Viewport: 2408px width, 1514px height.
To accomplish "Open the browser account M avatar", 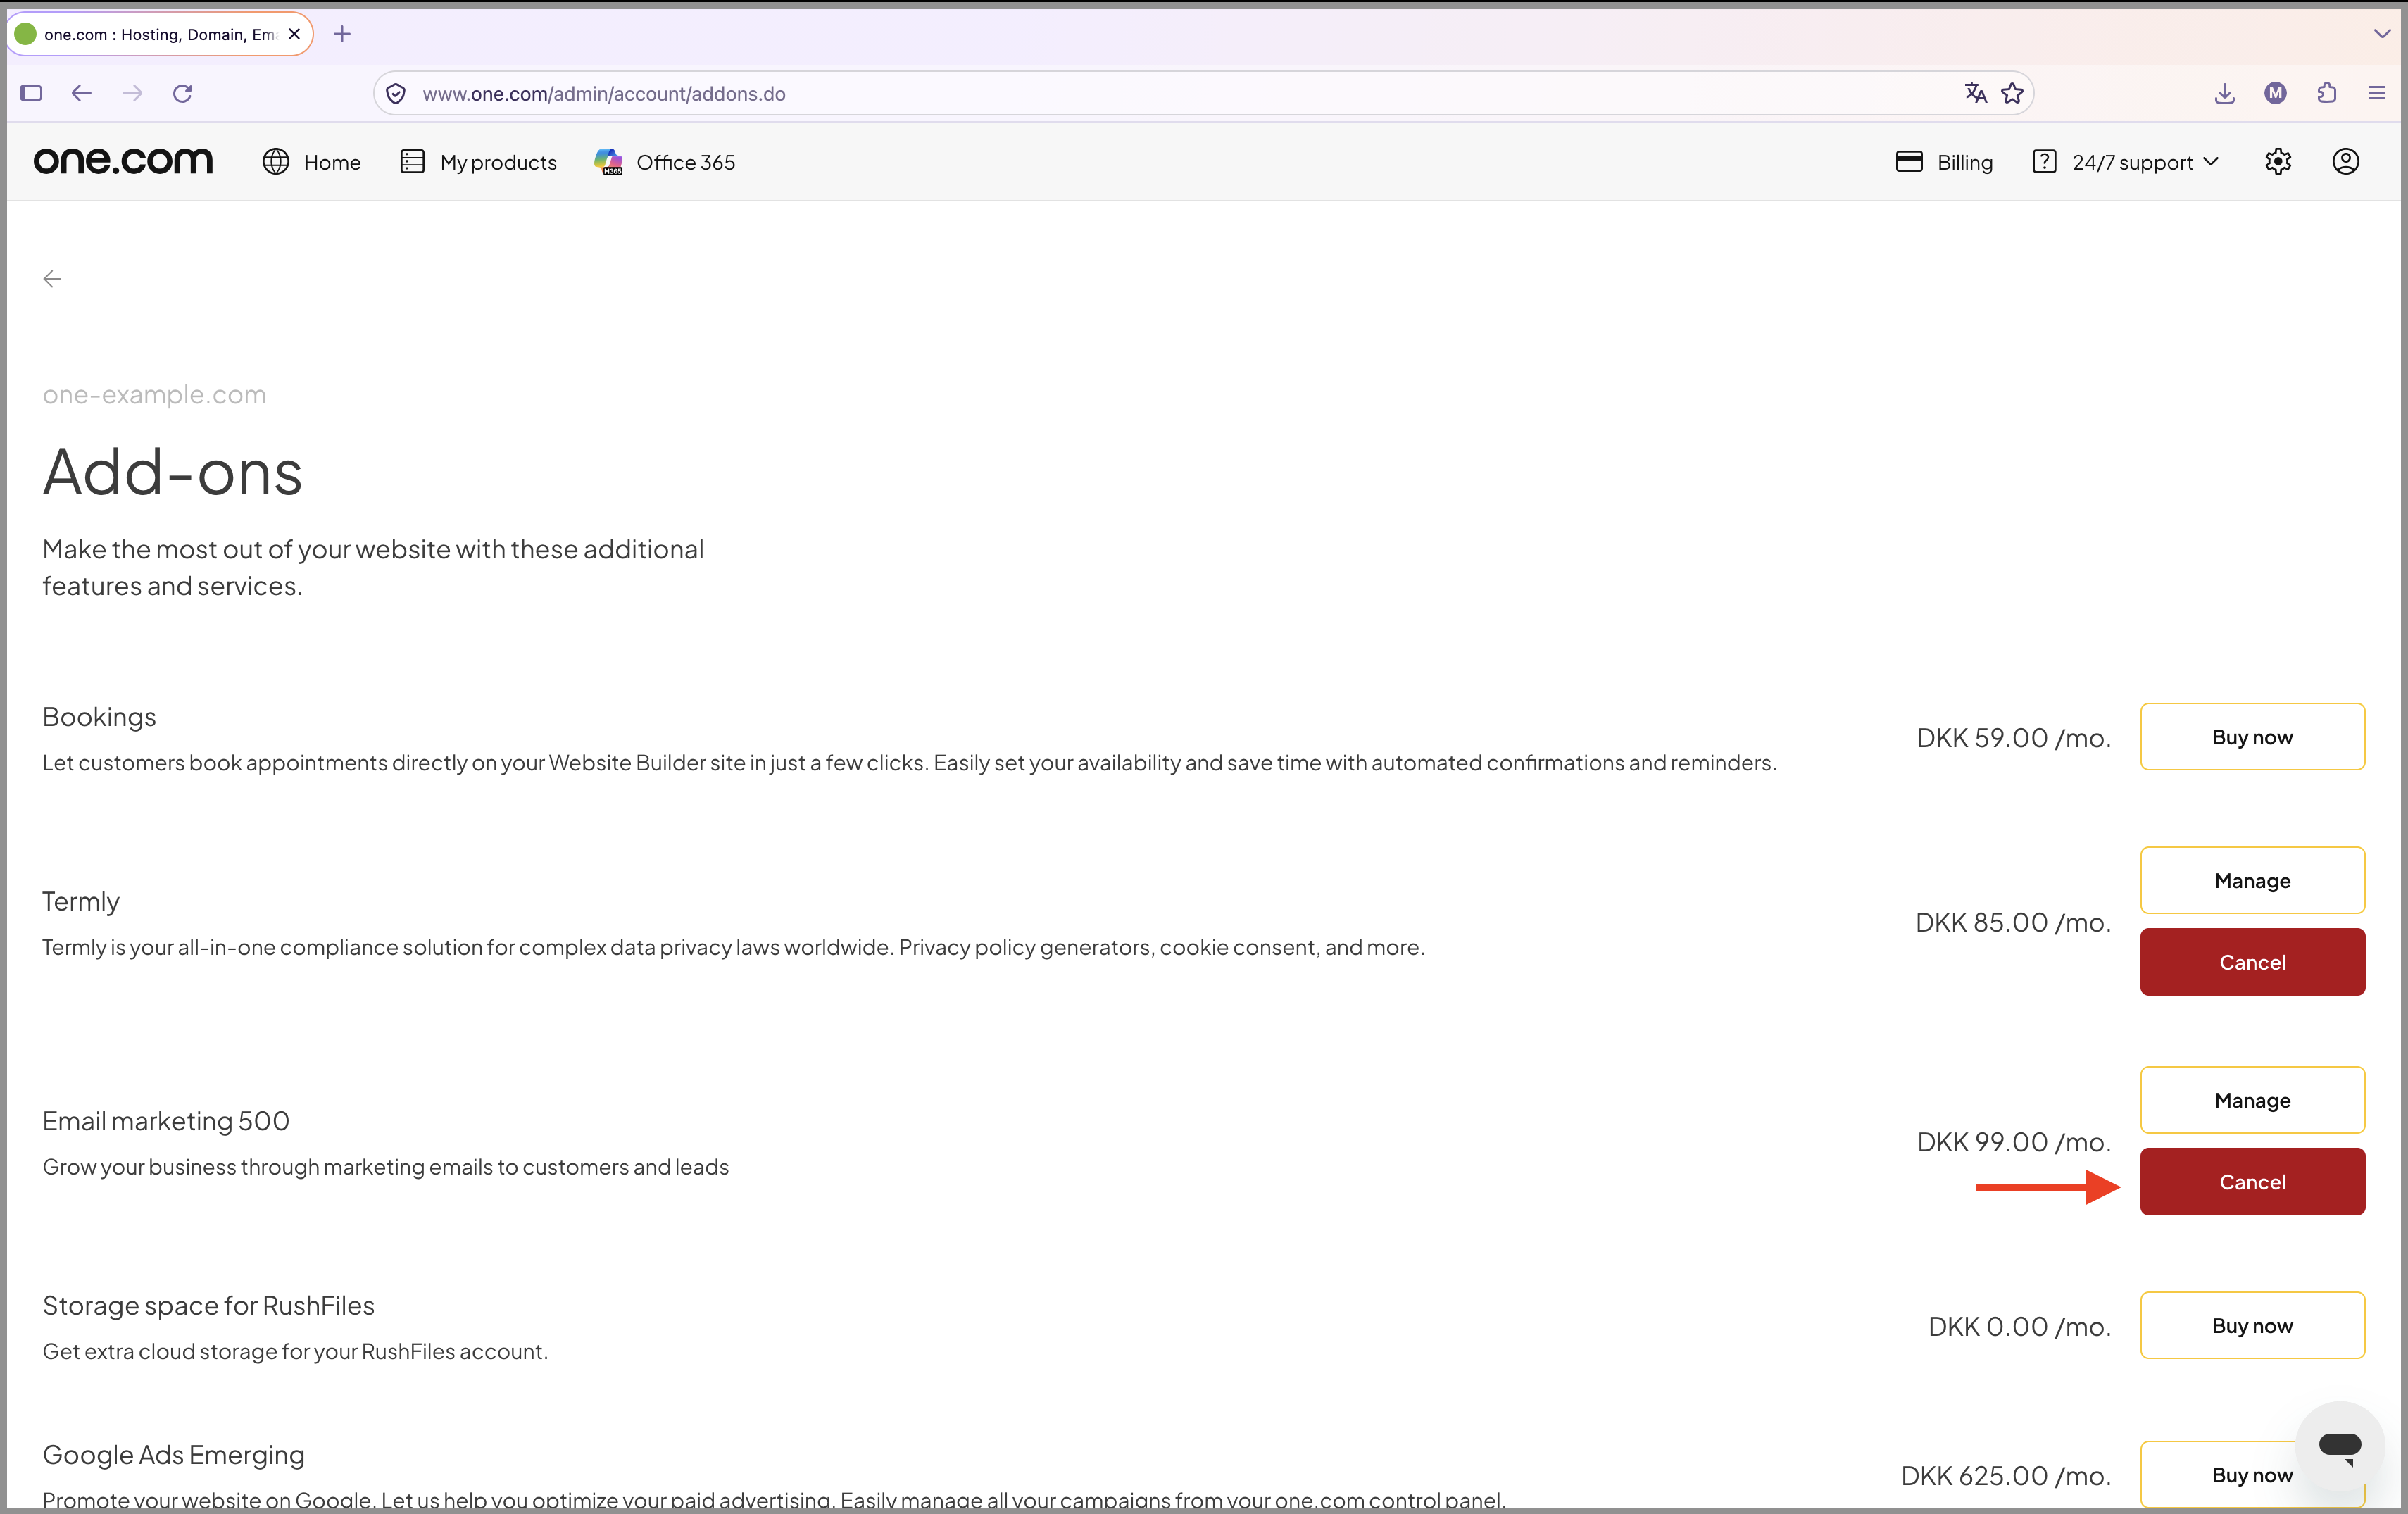I will [2275, 93].
